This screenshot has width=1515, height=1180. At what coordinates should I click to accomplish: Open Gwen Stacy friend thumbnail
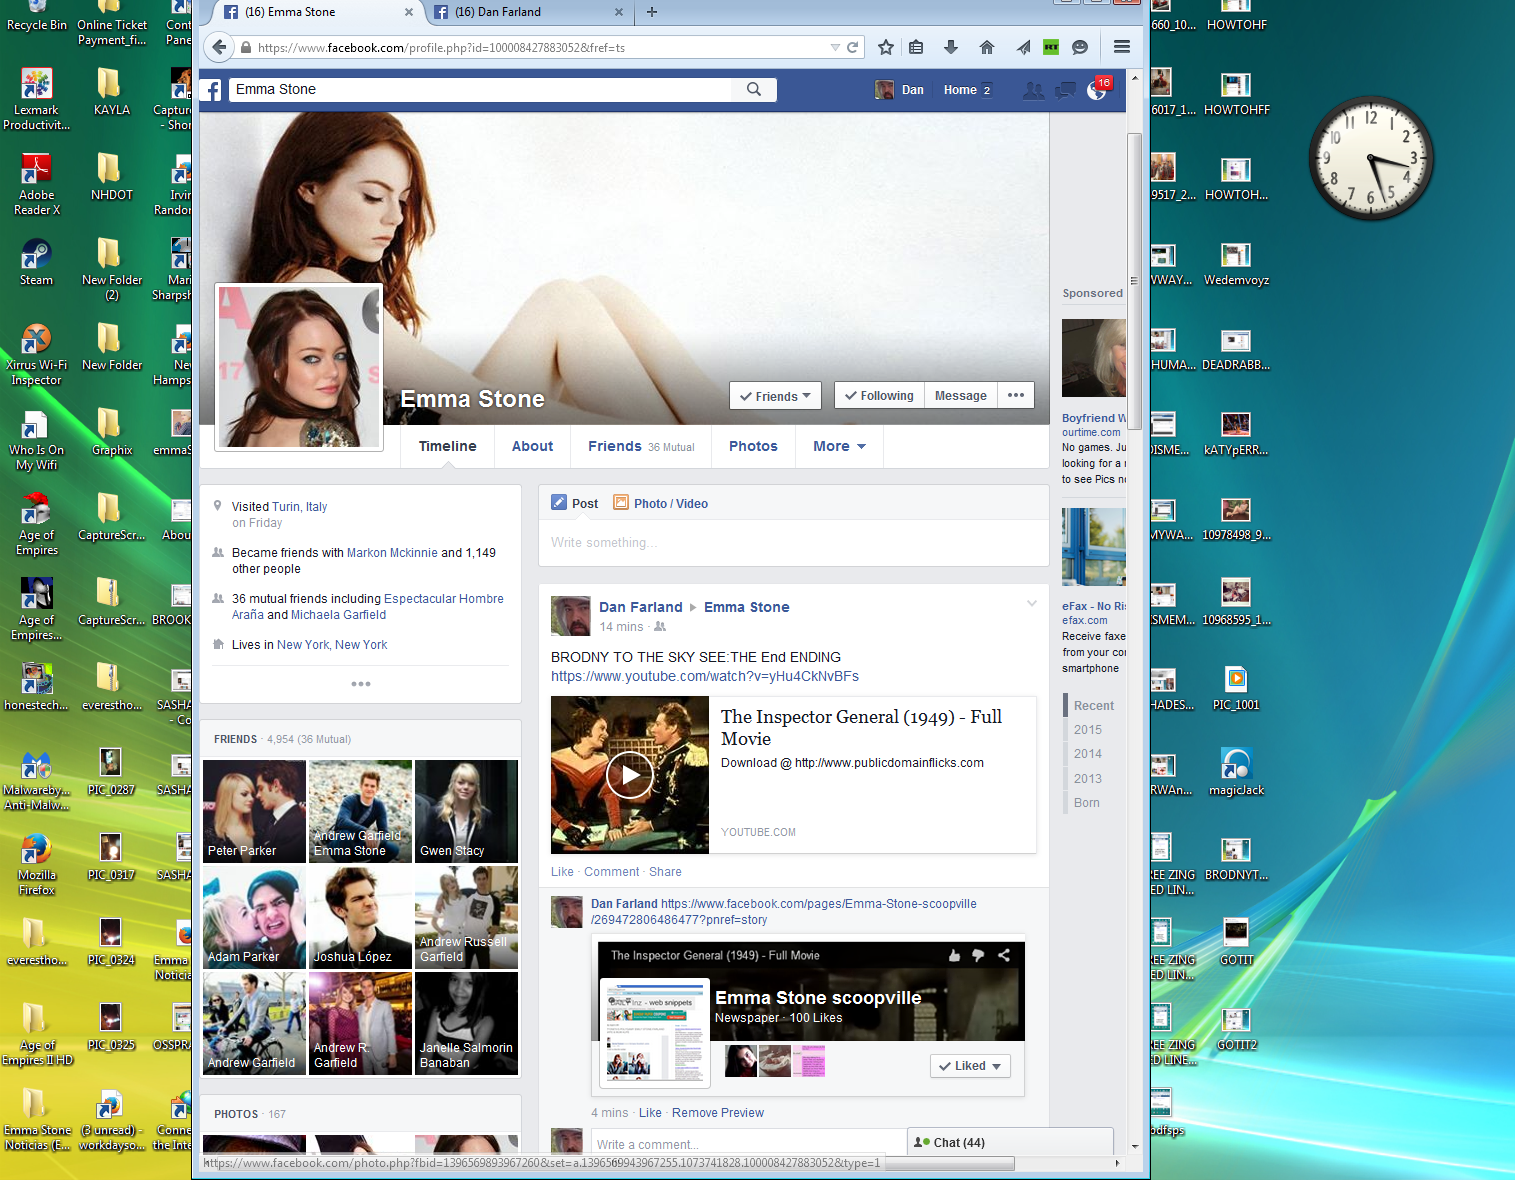click(466, 811)
